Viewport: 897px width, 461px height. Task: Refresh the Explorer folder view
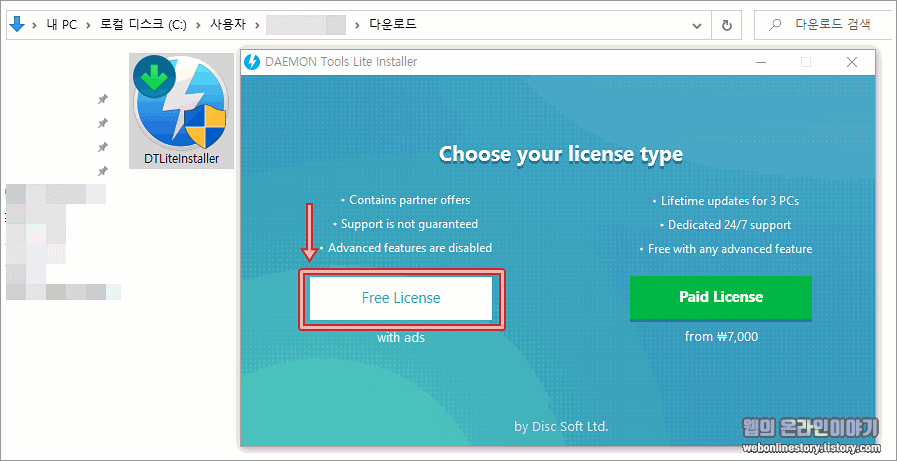(727, 25)
